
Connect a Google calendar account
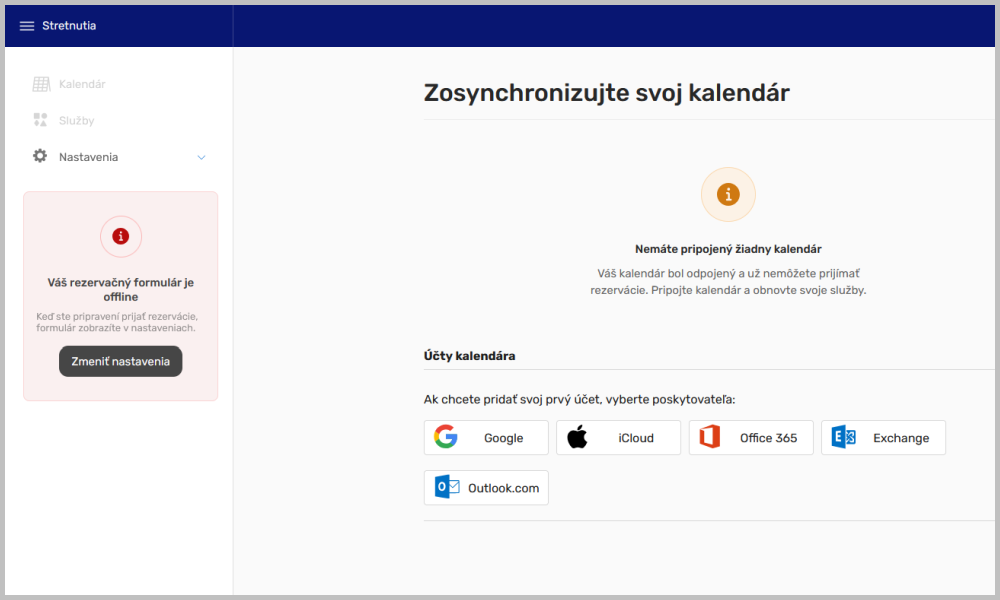pos(486,437)
